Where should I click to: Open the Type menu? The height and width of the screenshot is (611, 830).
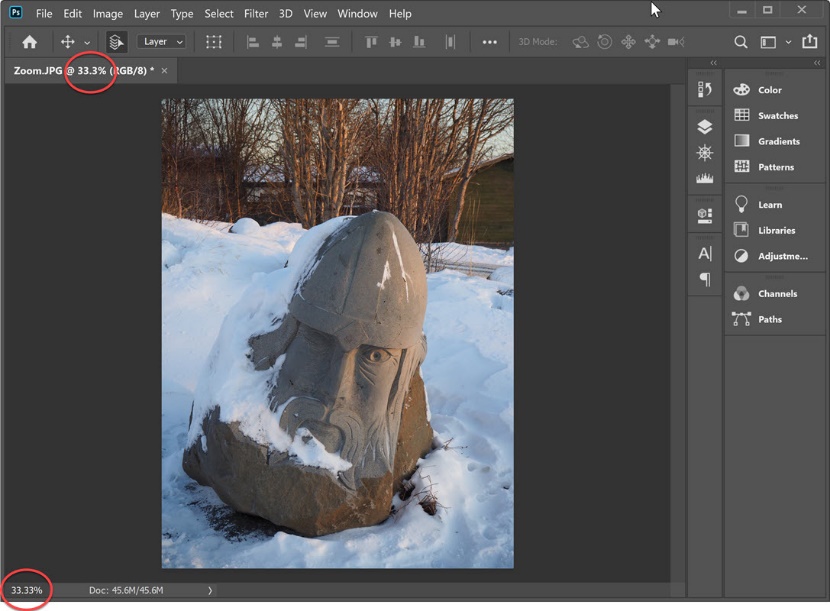(182, 14)
